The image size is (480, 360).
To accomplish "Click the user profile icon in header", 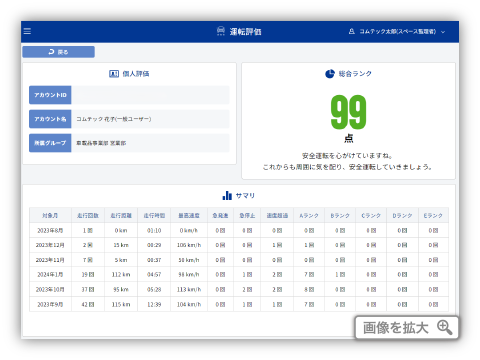I will click(351, 31).
